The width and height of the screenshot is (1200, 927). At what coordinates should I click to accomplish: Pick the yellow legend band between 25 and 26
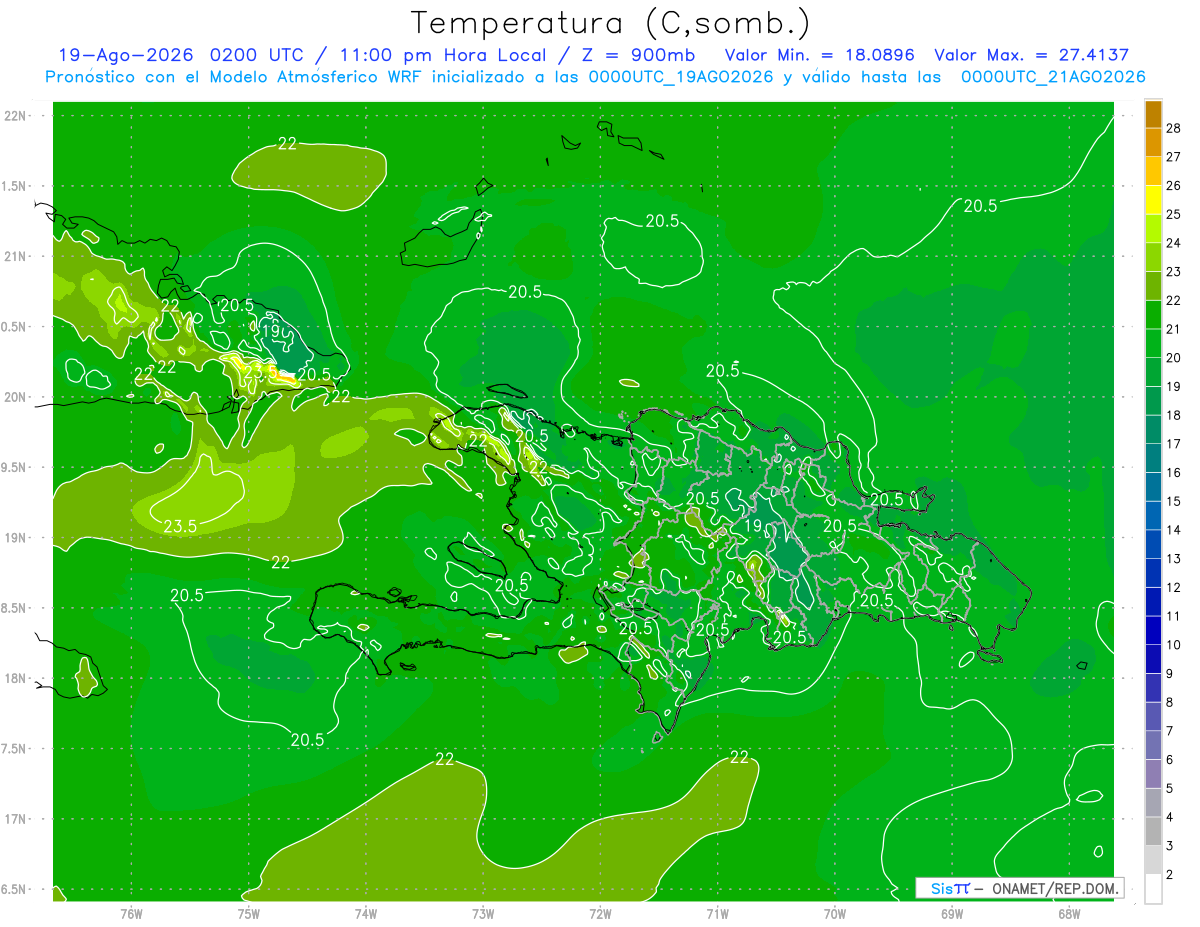point(1153,200)
